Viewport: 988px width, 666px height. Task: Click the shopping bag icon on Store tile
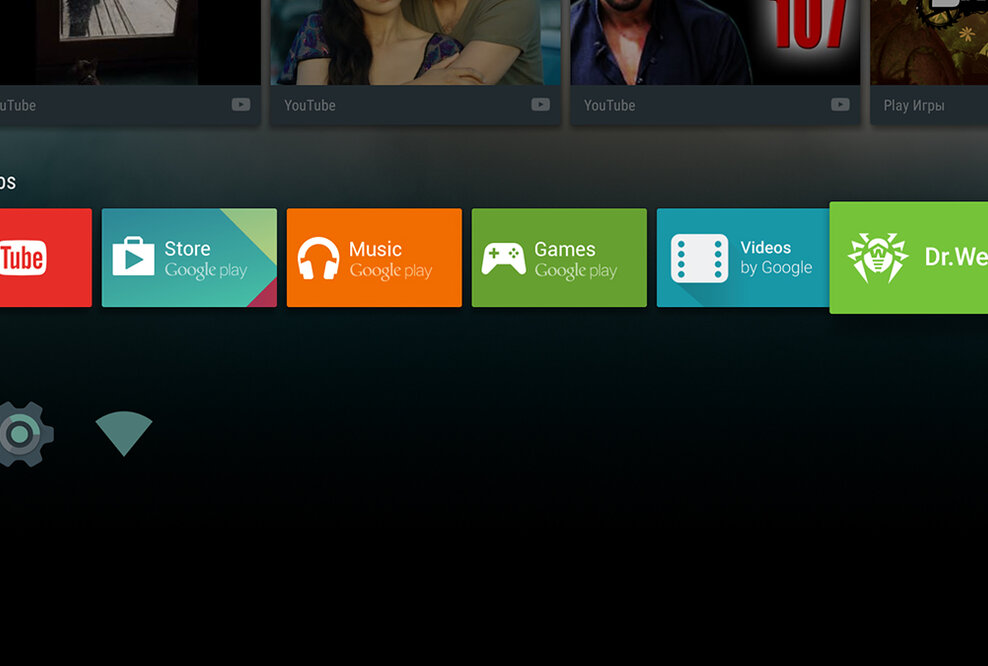[133, 256]
